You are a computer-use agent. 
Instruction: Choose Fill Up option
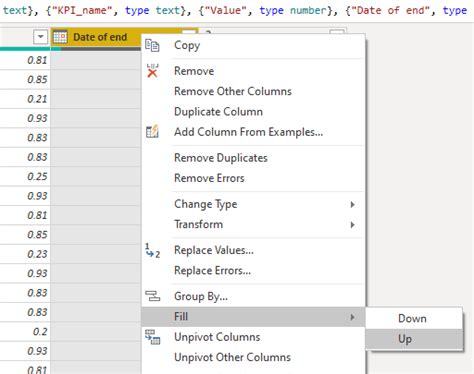tap(414, 339)
